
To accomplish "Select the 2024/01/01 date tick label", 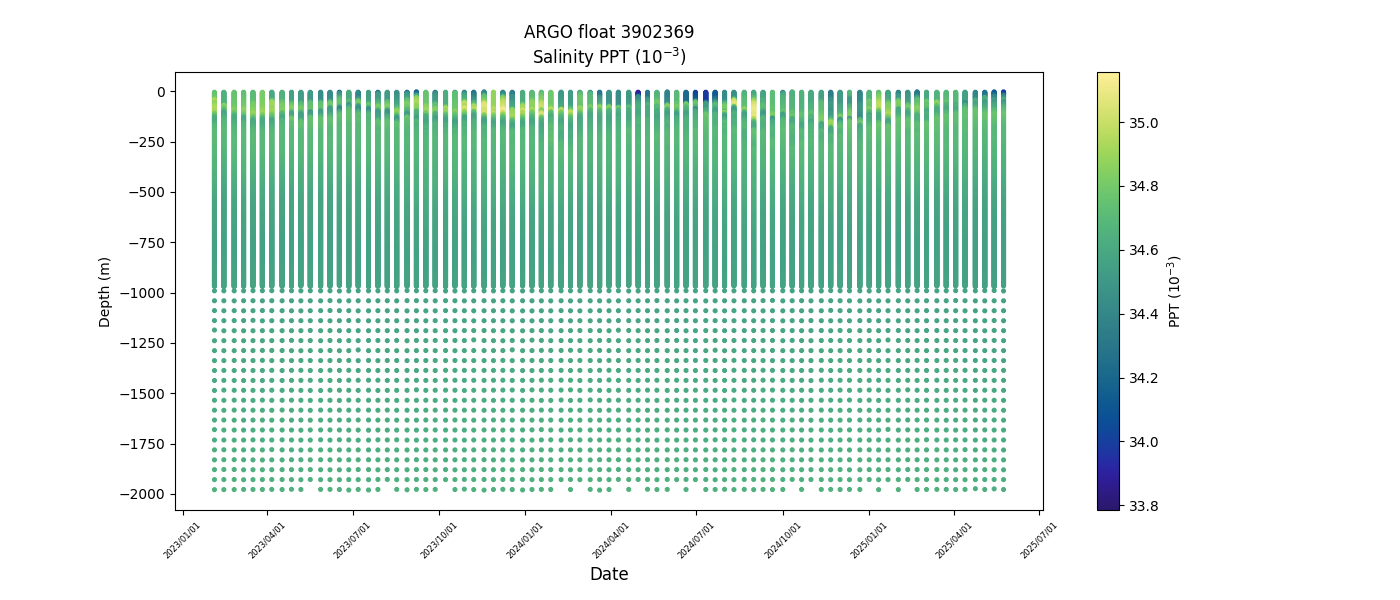I will coord(527,539).
